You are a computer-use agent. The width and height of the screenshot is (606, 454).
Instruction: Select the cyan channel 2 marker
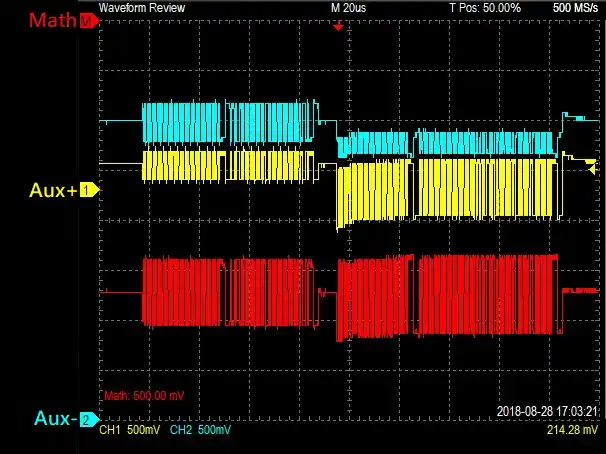click(x=88, y=420)
